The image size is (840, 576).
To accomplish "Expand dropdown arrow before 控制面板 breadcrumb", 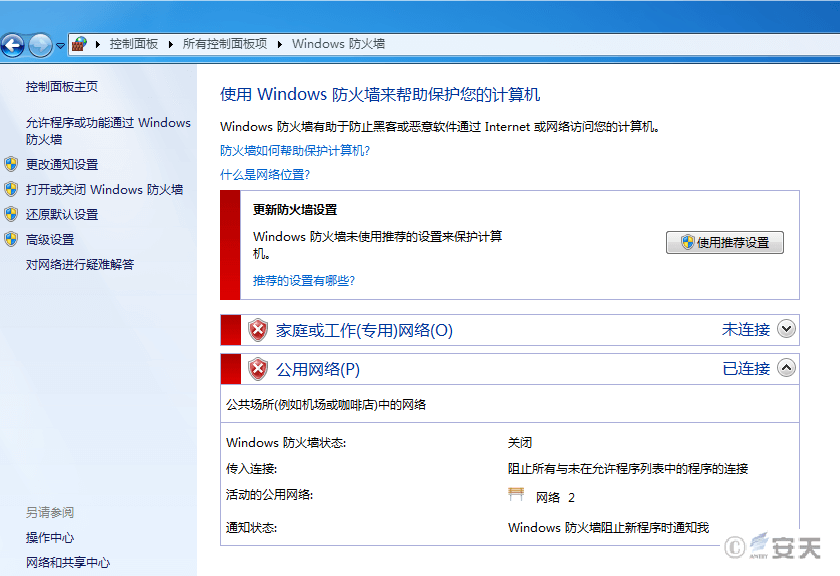I will coord(98,44).
